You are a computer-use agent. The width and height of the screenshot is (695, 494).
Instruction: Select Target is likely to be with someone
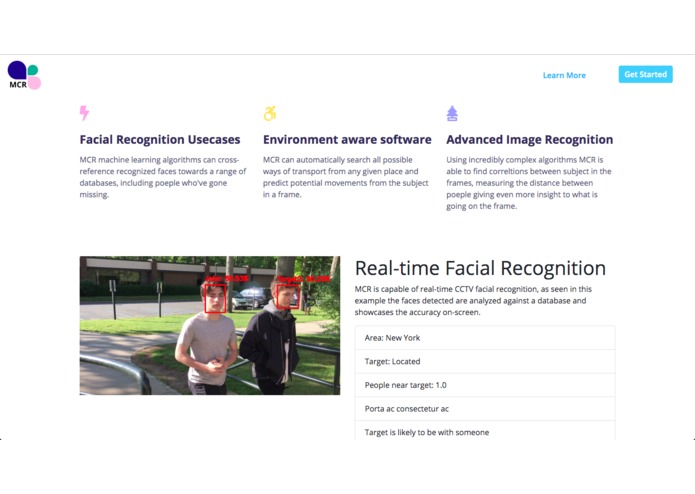coord(485,431)
